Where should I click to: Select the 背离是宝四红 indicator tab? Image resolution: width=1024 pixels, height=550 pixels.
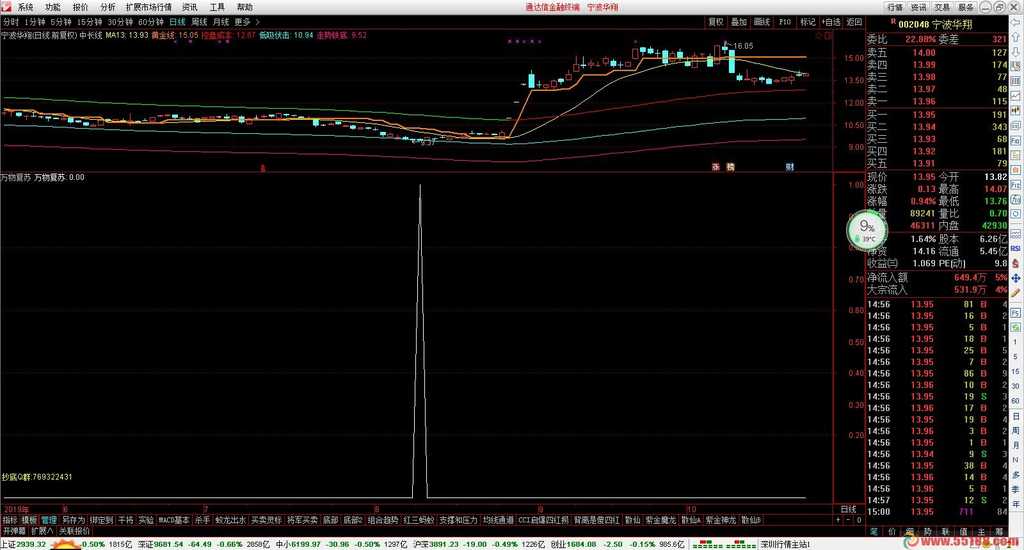coord(597,521)
